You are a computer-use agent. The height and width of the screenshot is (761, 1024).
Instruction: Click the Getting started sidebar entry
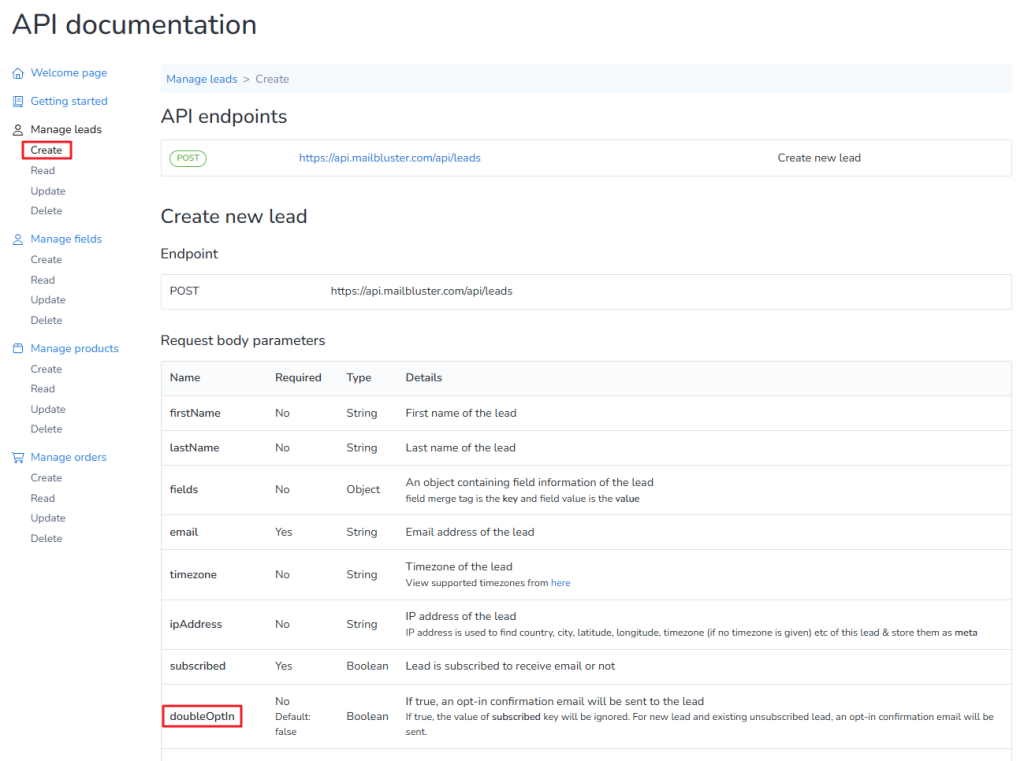coord(70,101)
